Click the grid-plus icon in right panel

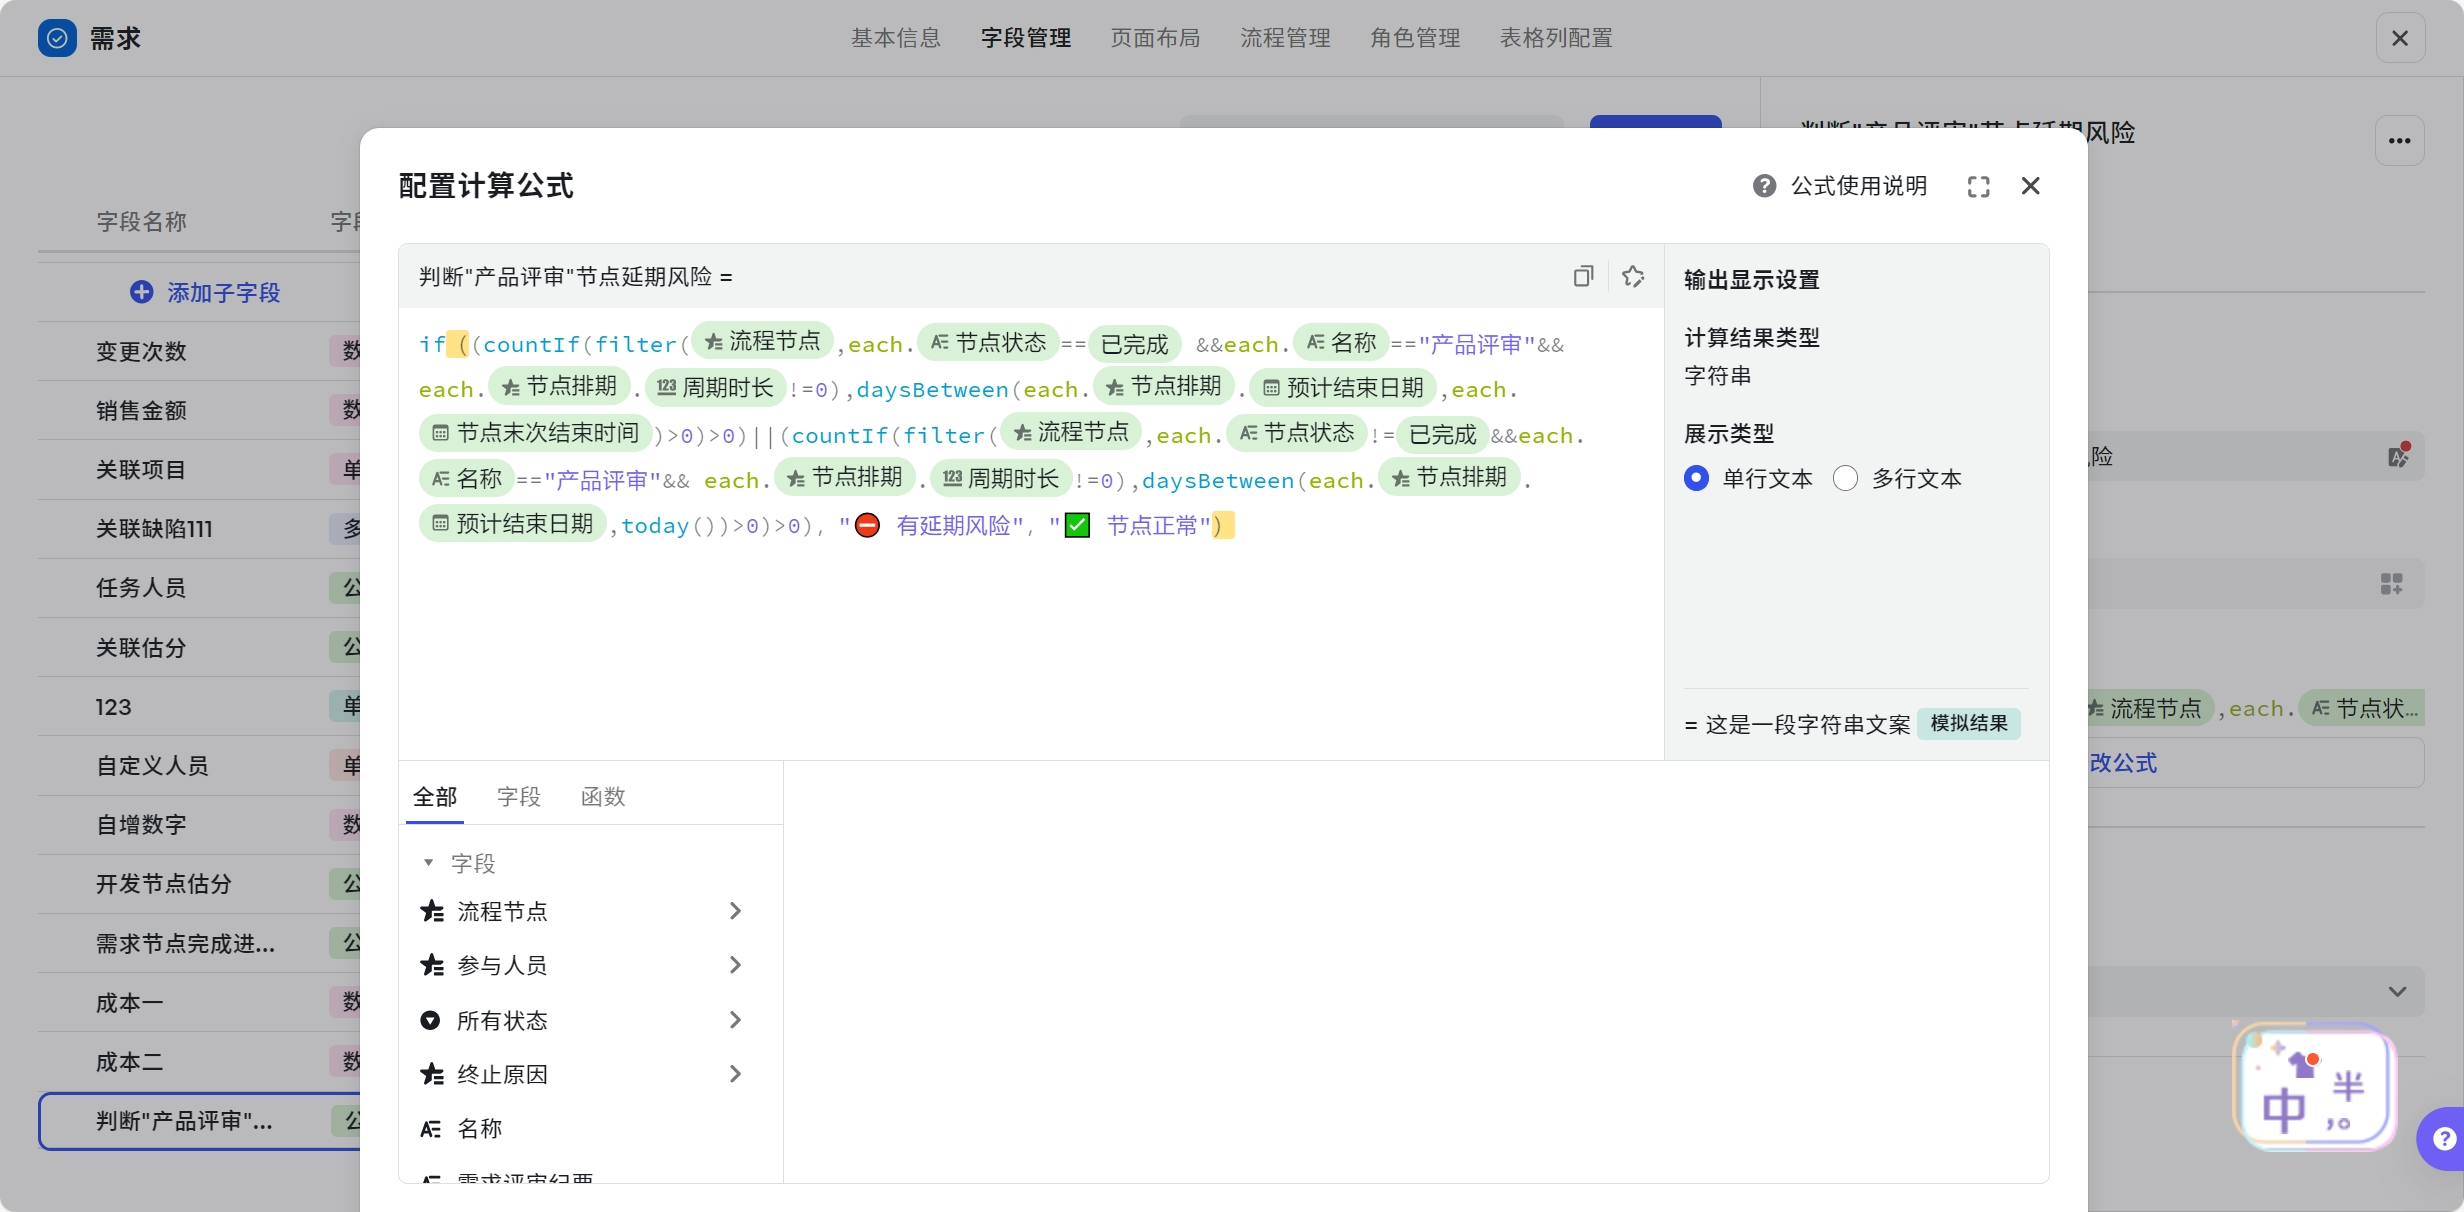[2391, 584]
